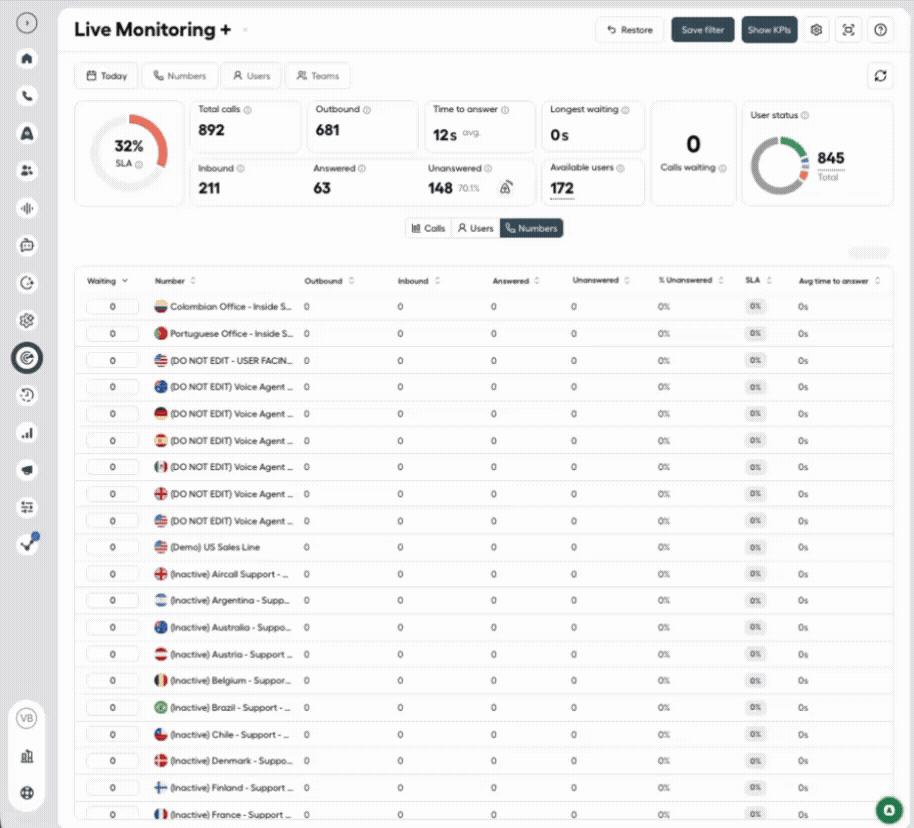Open the Home icon in sidebar
Screen dimensions: 914x828
coord(27,59)
